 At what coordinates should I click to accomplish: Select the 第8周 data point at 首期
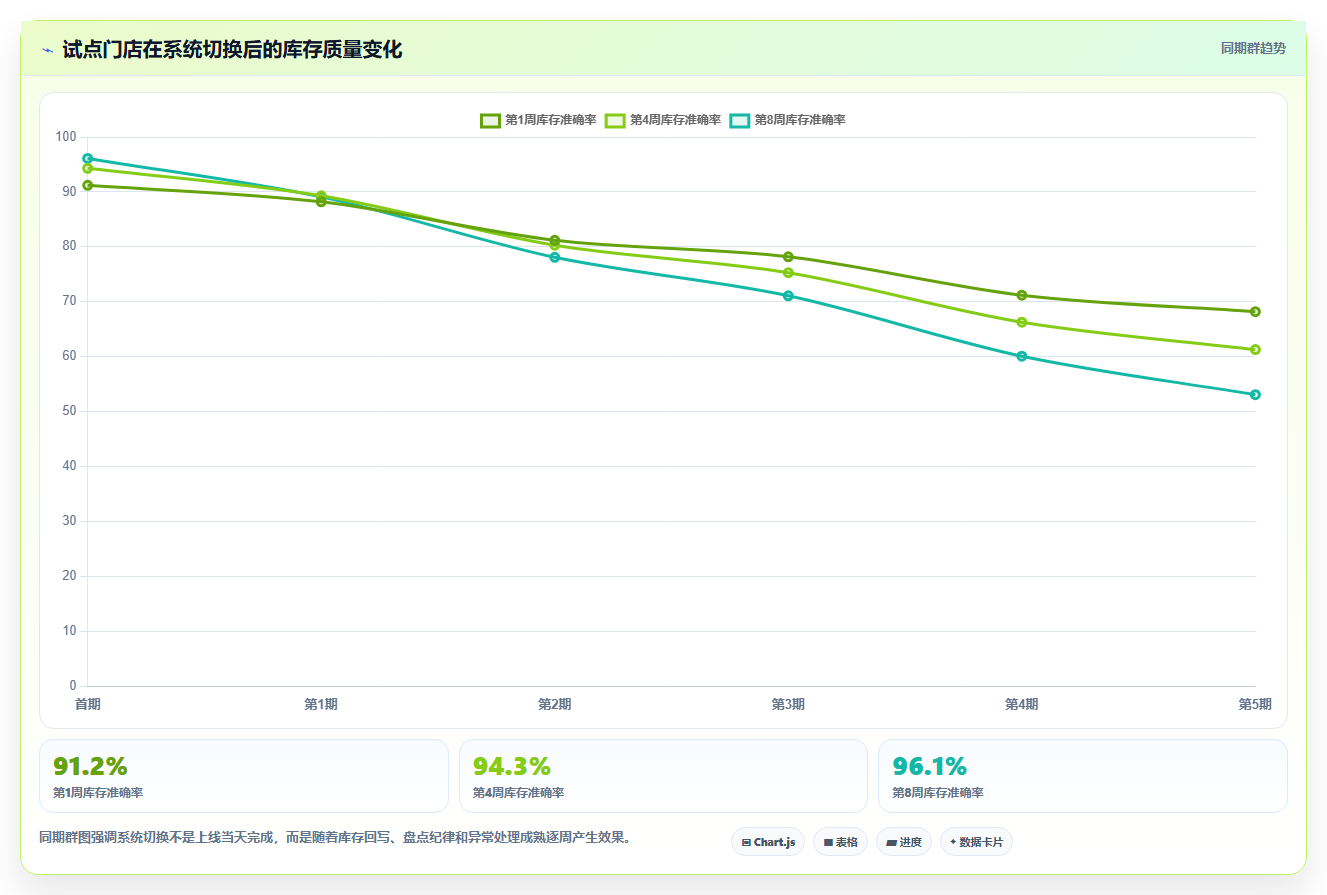[88, 158]
